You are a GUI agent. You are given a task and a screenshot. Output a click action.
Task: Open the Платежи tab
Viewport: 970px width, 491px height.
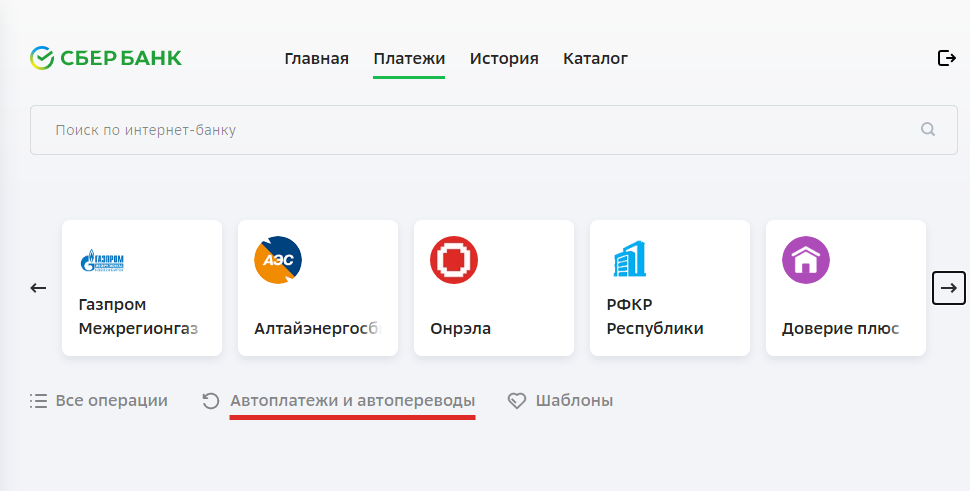coord(409,59)
